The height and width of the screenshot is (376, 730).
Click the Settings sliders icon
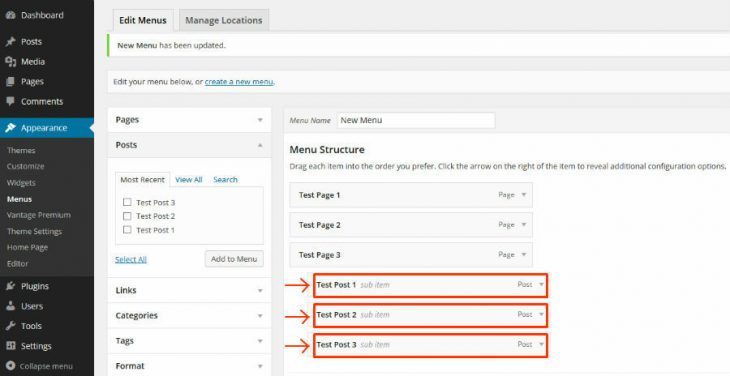(10, 346)
